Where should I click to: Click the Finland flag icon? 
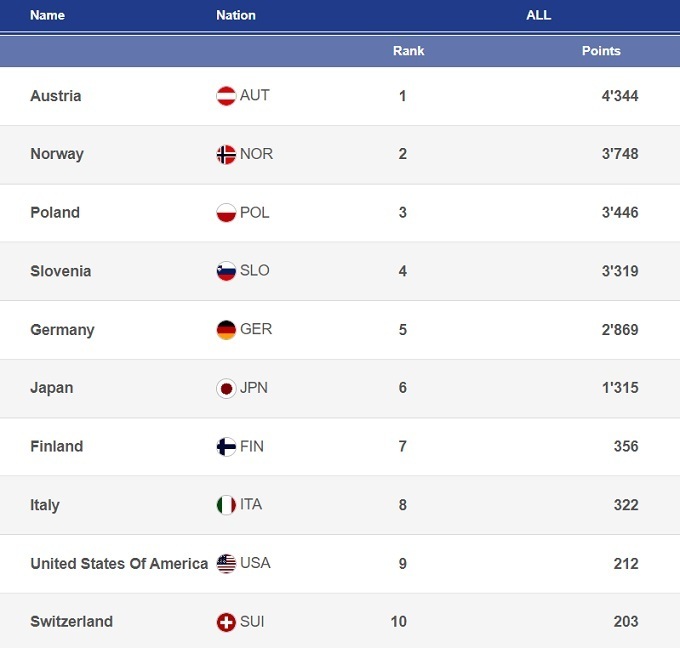226,446
